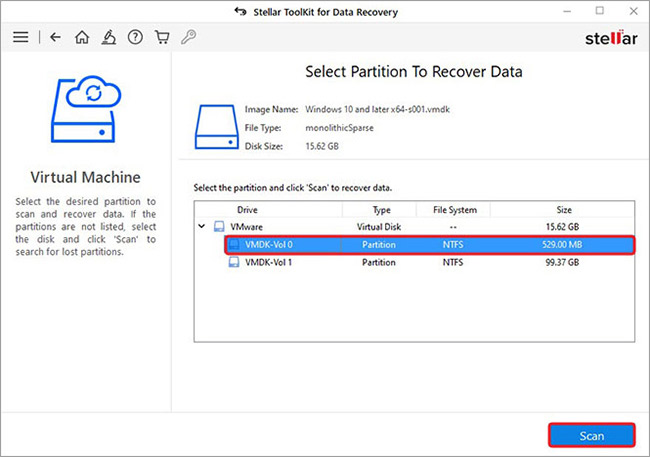Click Partition type in VMDK-Vol 1 row
This screenshot has width=650, height=457.
tap(378, 262)
